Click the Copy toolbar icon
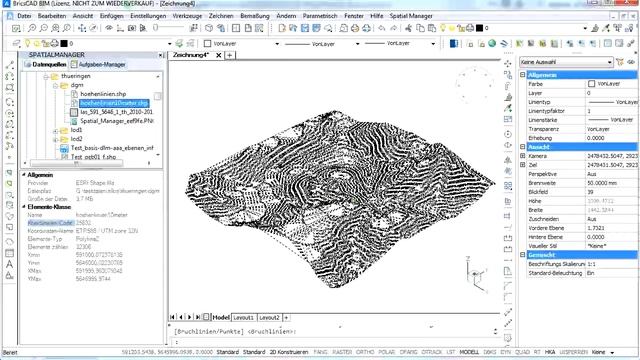 pos(420,28)
